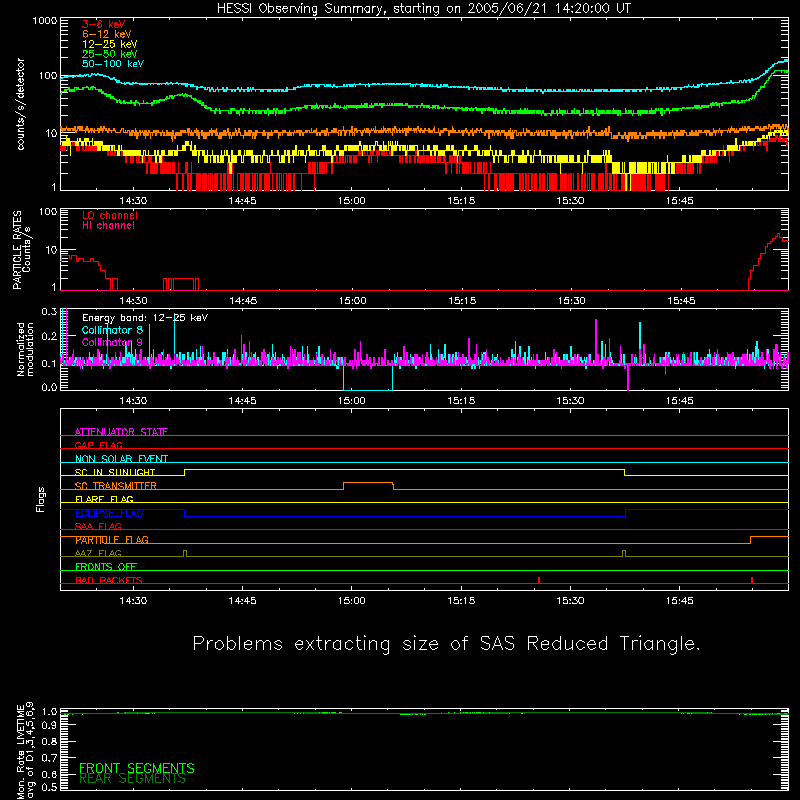The height and width of the screenshot is (800, 800).
Task: Click the 'SC_TRANSMITTER' flag label
Action: pos(115,486)
